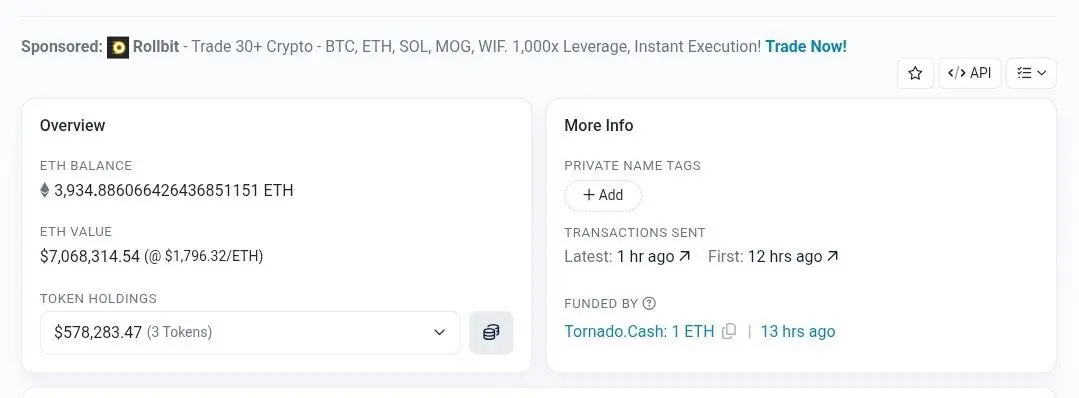1079x398 pixels.
Task: Expand the checklist options dropdown
Action: [x=1031, y=73]
